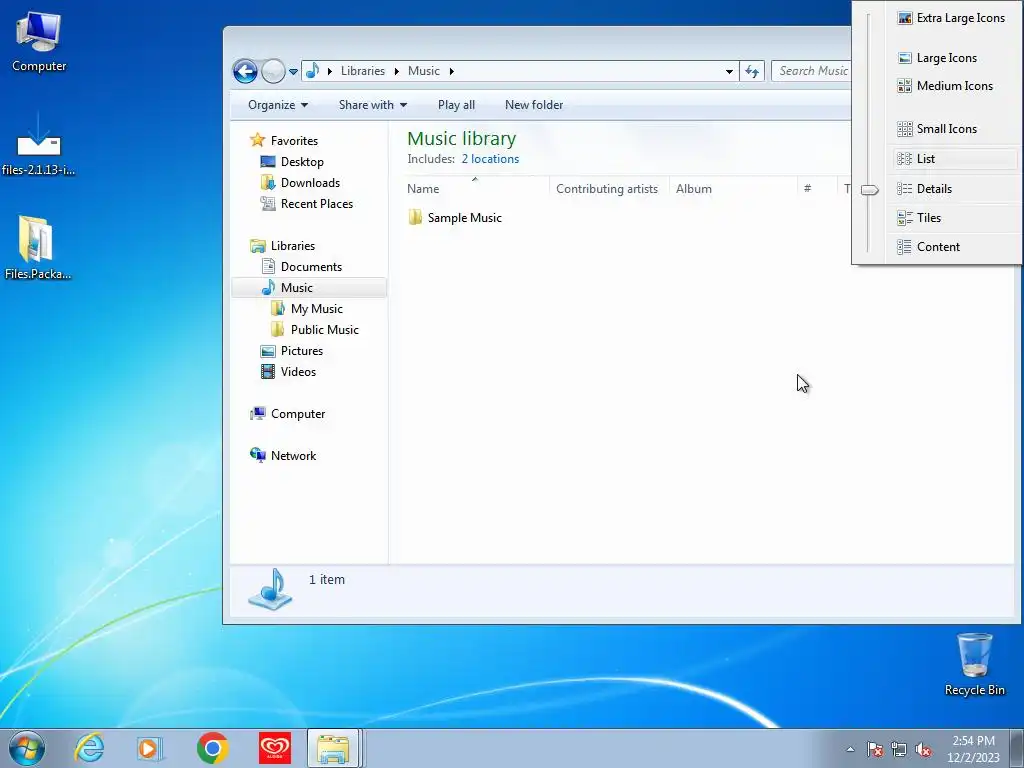This screenshot has height=768, width=1024.
Task: Open the Organize menu
Action: tap(278, 105)
